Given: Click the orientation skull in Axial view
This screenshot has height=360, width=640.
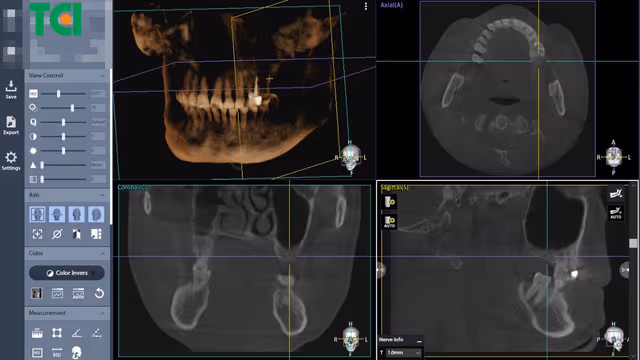Looking at the screenshot, I should point(613,157).
